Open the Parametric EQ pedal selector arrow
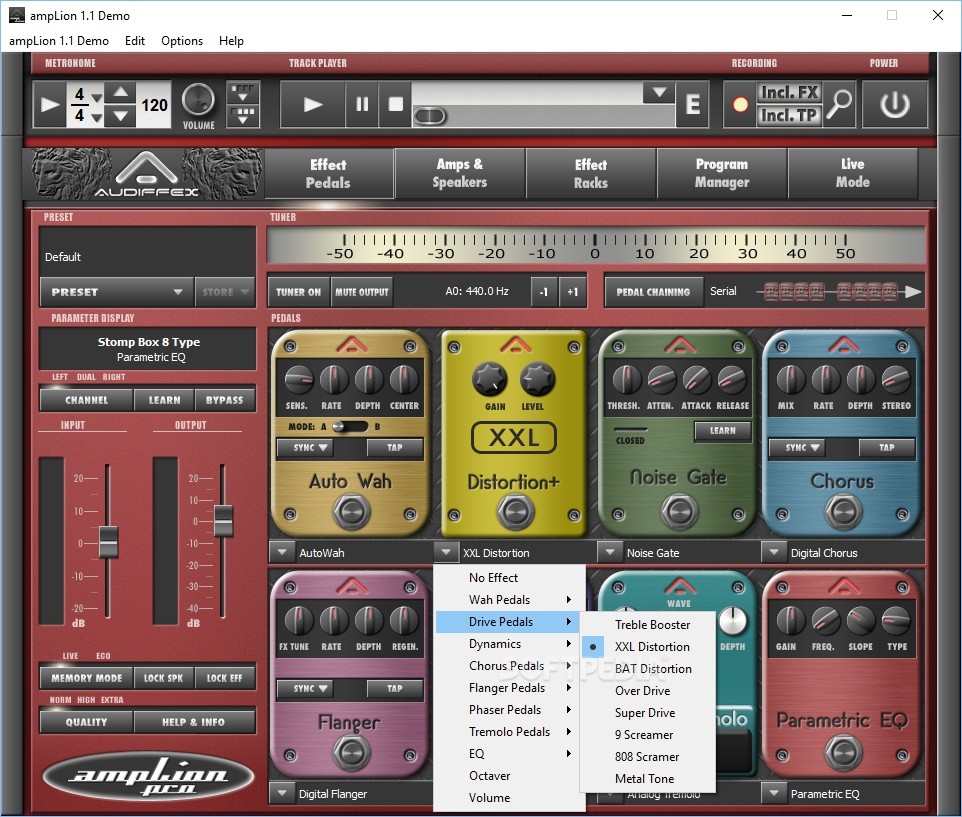Image resolution: width=962 pixels, height=817 pixels. click(x=774, y=793)
